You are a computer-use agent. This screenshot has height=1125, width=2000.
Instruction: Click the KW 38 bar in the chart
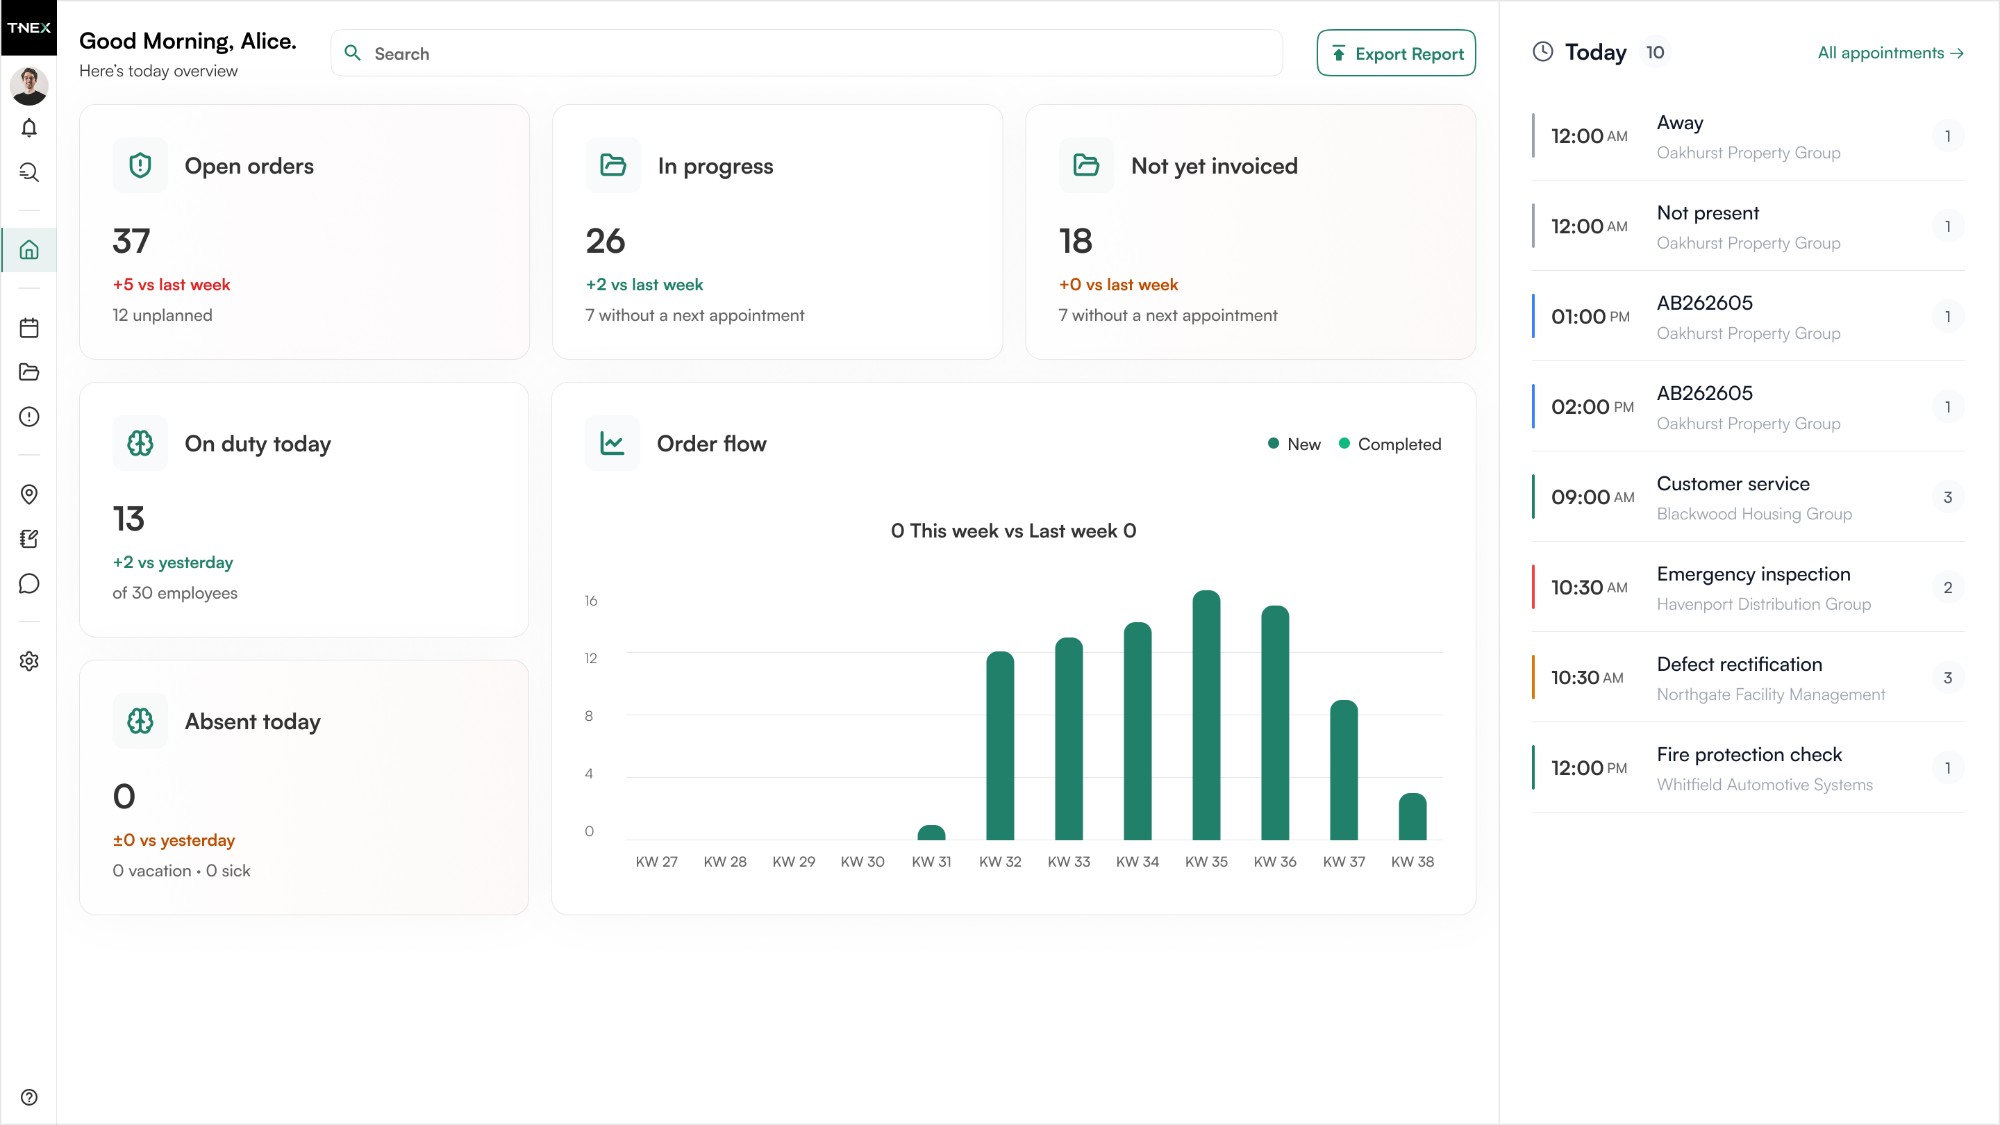[x=1412, y=816]
